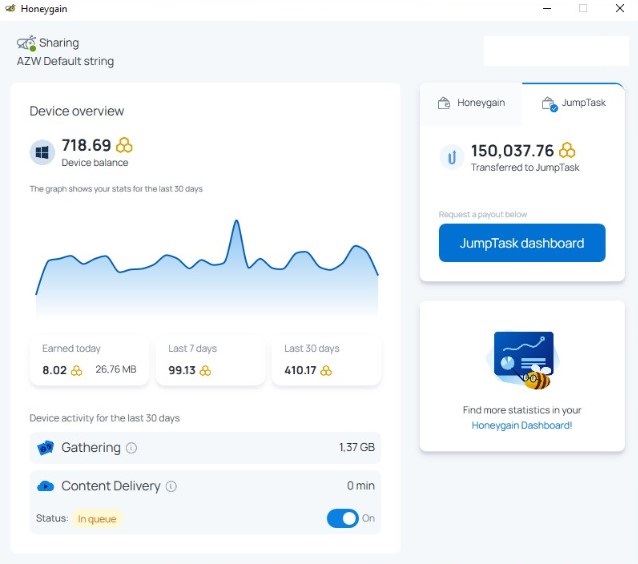Switch to the JumpTask tab
Image resolution: width=638 pixels, height=564 pixels.
click(x=573, y=103)
